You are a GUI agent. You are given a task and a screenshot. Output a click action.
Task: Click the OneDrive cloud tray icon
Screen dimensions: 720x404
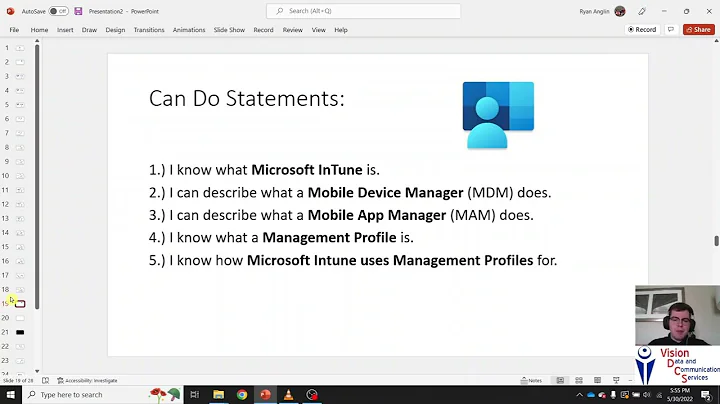[591, 395]
